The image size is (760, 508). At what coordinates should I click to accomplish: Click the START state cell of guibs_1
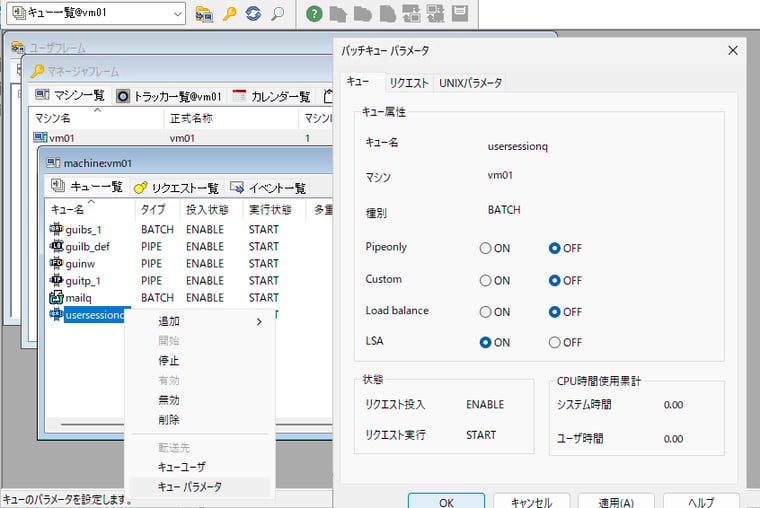[x=264, y=229]
